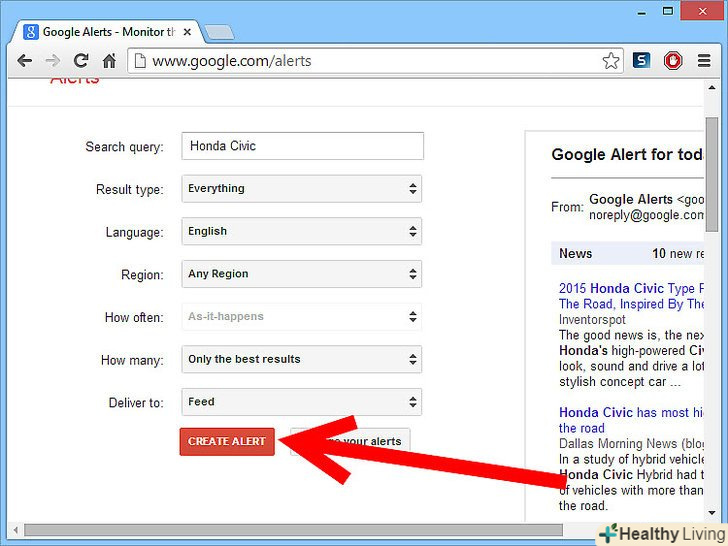Open the blue S extension icon
Image resolution: width=728 pixels, height=546 pixels.
pos(641,60)
